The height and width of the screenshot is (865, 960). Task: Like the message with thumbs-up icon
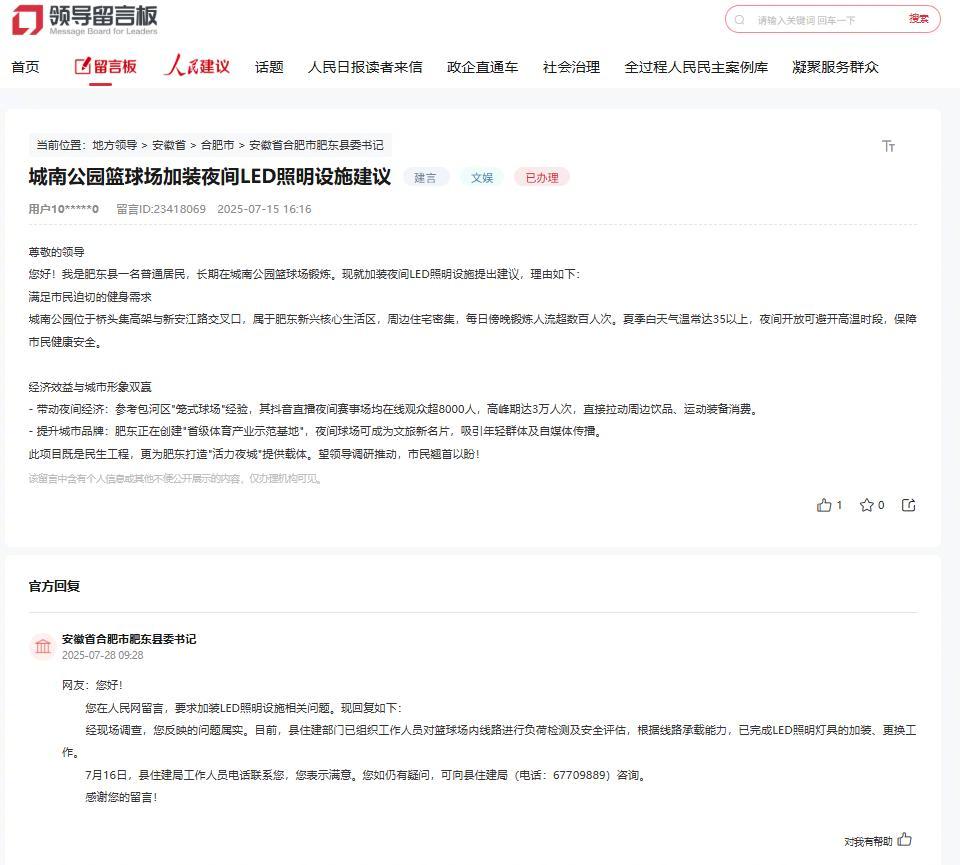(x=824, y=505)
